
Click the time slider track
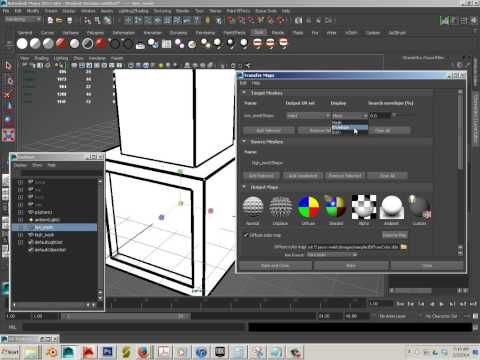coord(235,304)
